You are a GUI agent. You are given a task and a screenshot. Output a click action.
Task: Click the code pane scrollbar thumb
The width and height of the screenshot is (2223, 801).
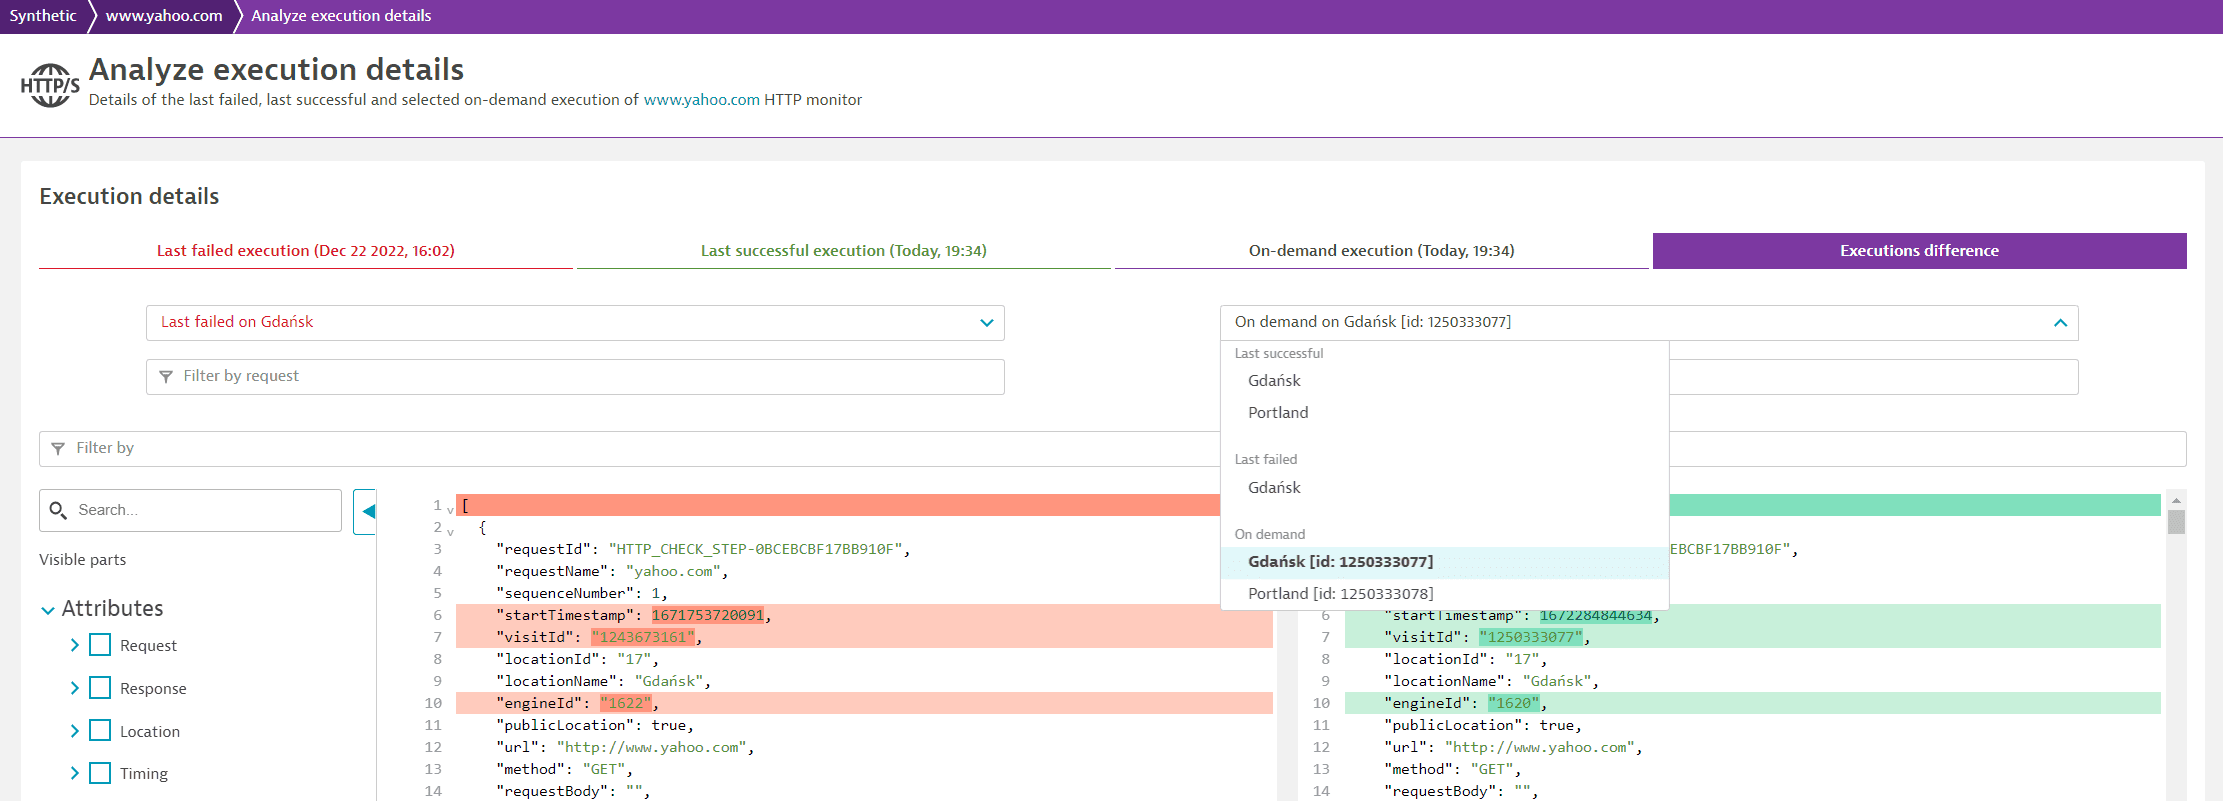pyautogui.click(x=2176, y=522)
